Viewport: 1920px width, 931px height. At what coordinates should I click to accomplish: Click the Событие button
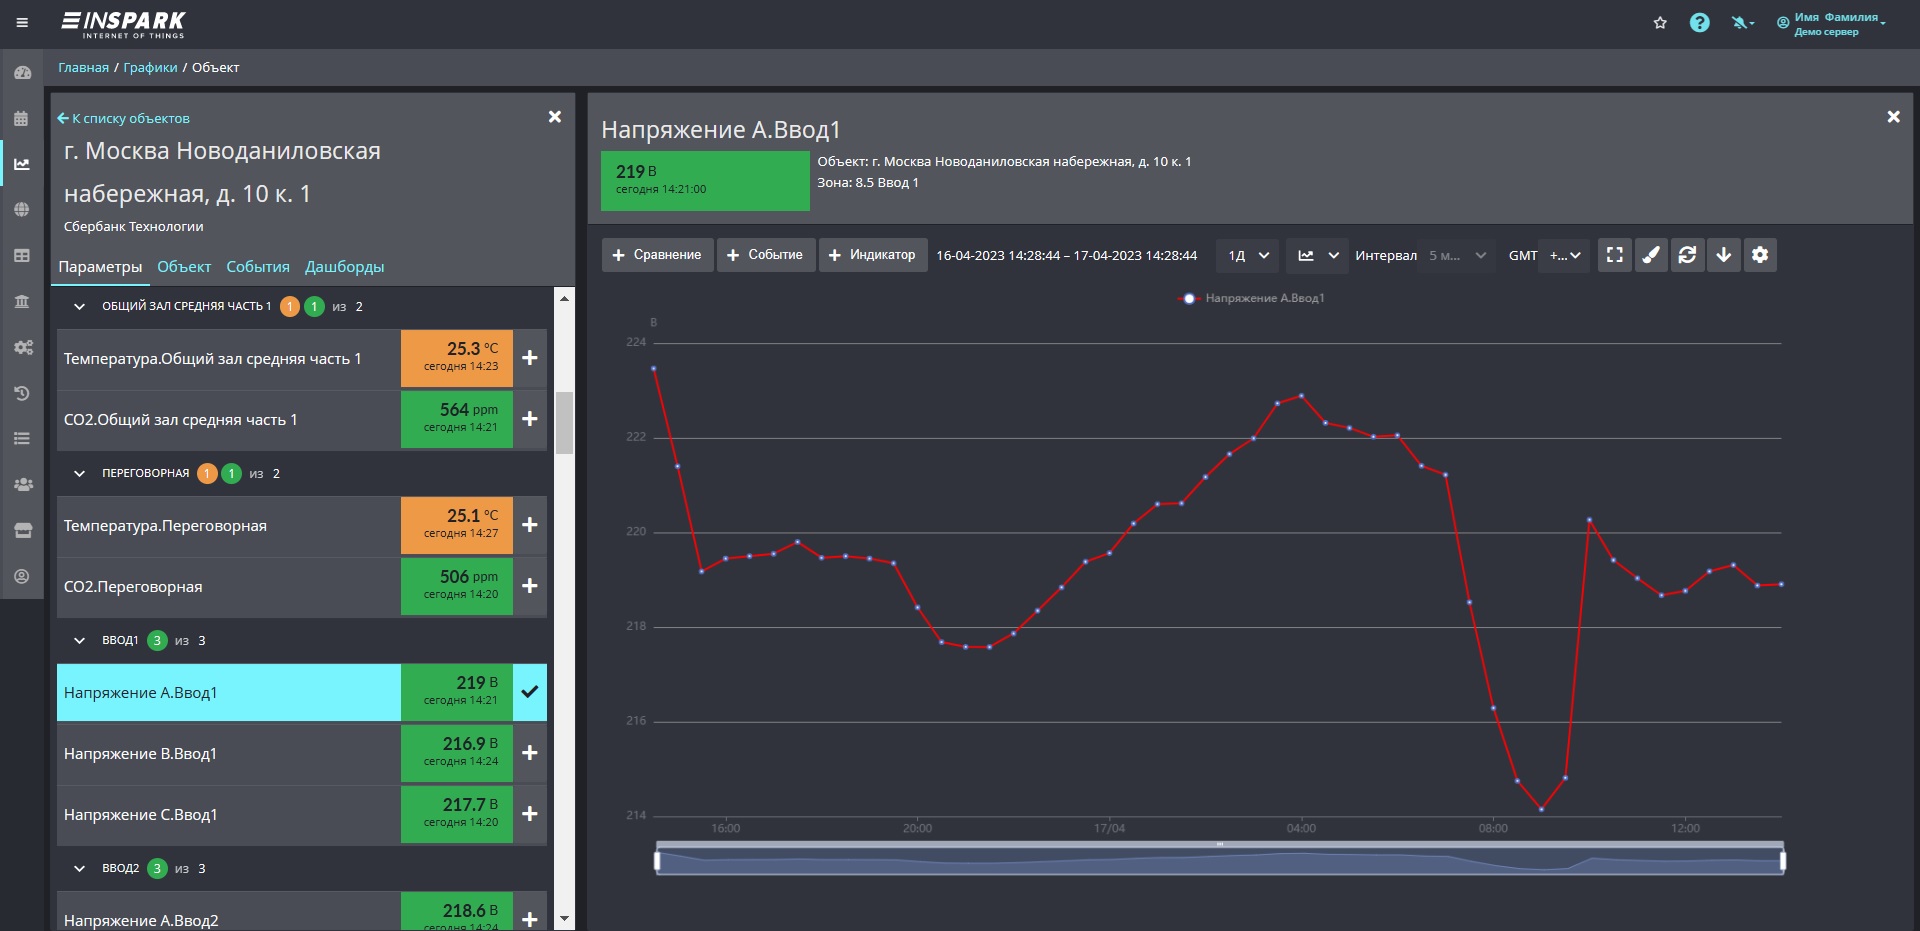click(766, 255)
